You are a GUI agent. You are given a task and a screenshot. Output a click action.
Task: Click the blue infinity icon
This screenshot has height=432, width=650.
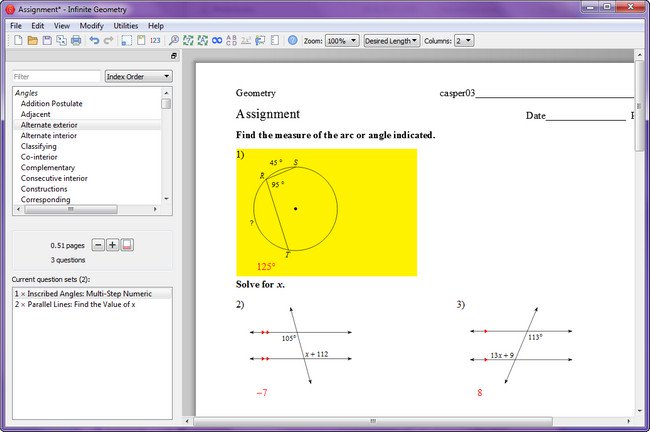pyautogui.click(x=217, y=41)
